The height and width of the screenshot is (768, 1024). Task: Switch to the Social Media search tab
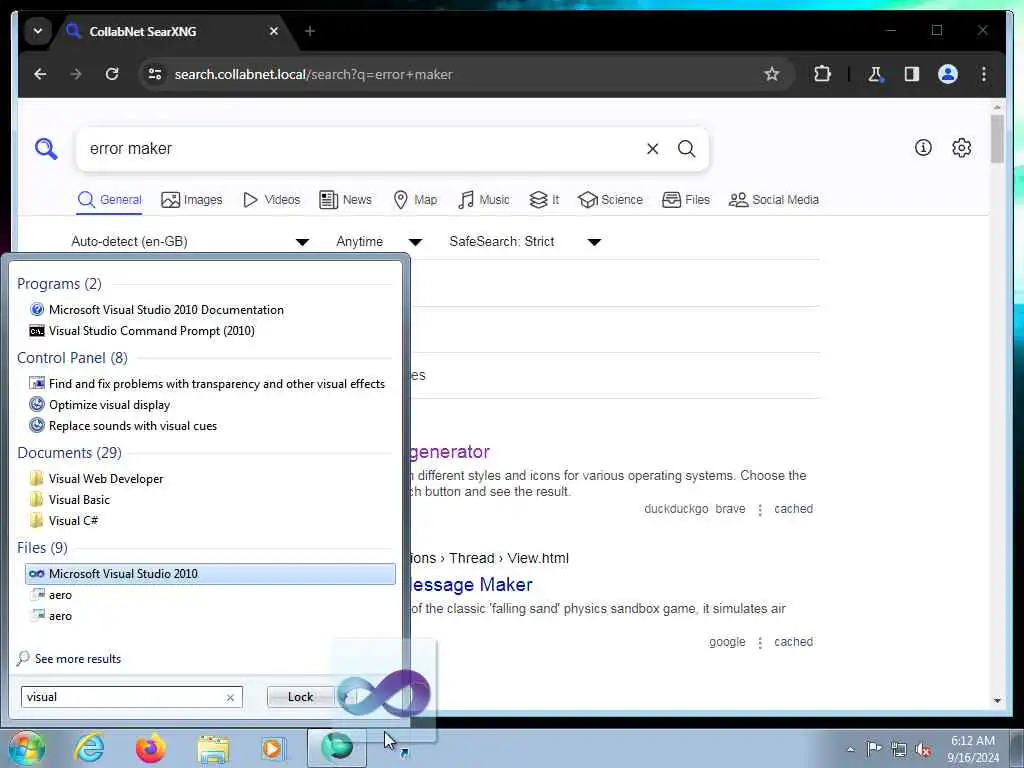[x=774, y=200]
